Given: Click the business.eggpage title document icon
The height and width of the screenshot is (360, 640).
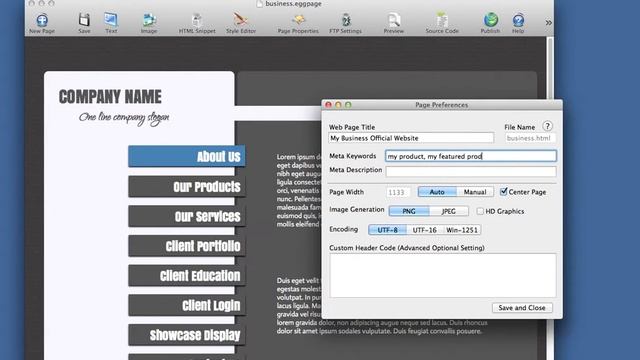Looking at the screenshot, I should tap(259, 4).
